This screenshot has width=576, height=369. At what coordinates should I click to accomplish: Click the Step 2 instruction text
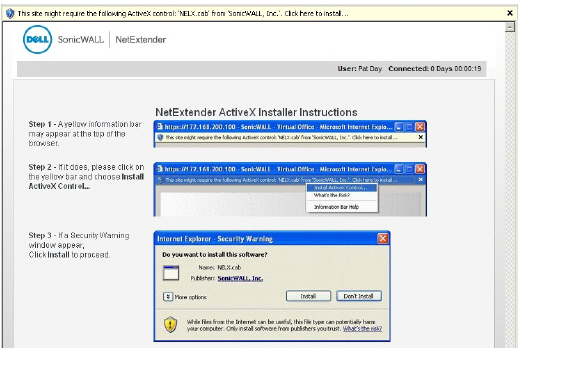click(x=86, y=176)
